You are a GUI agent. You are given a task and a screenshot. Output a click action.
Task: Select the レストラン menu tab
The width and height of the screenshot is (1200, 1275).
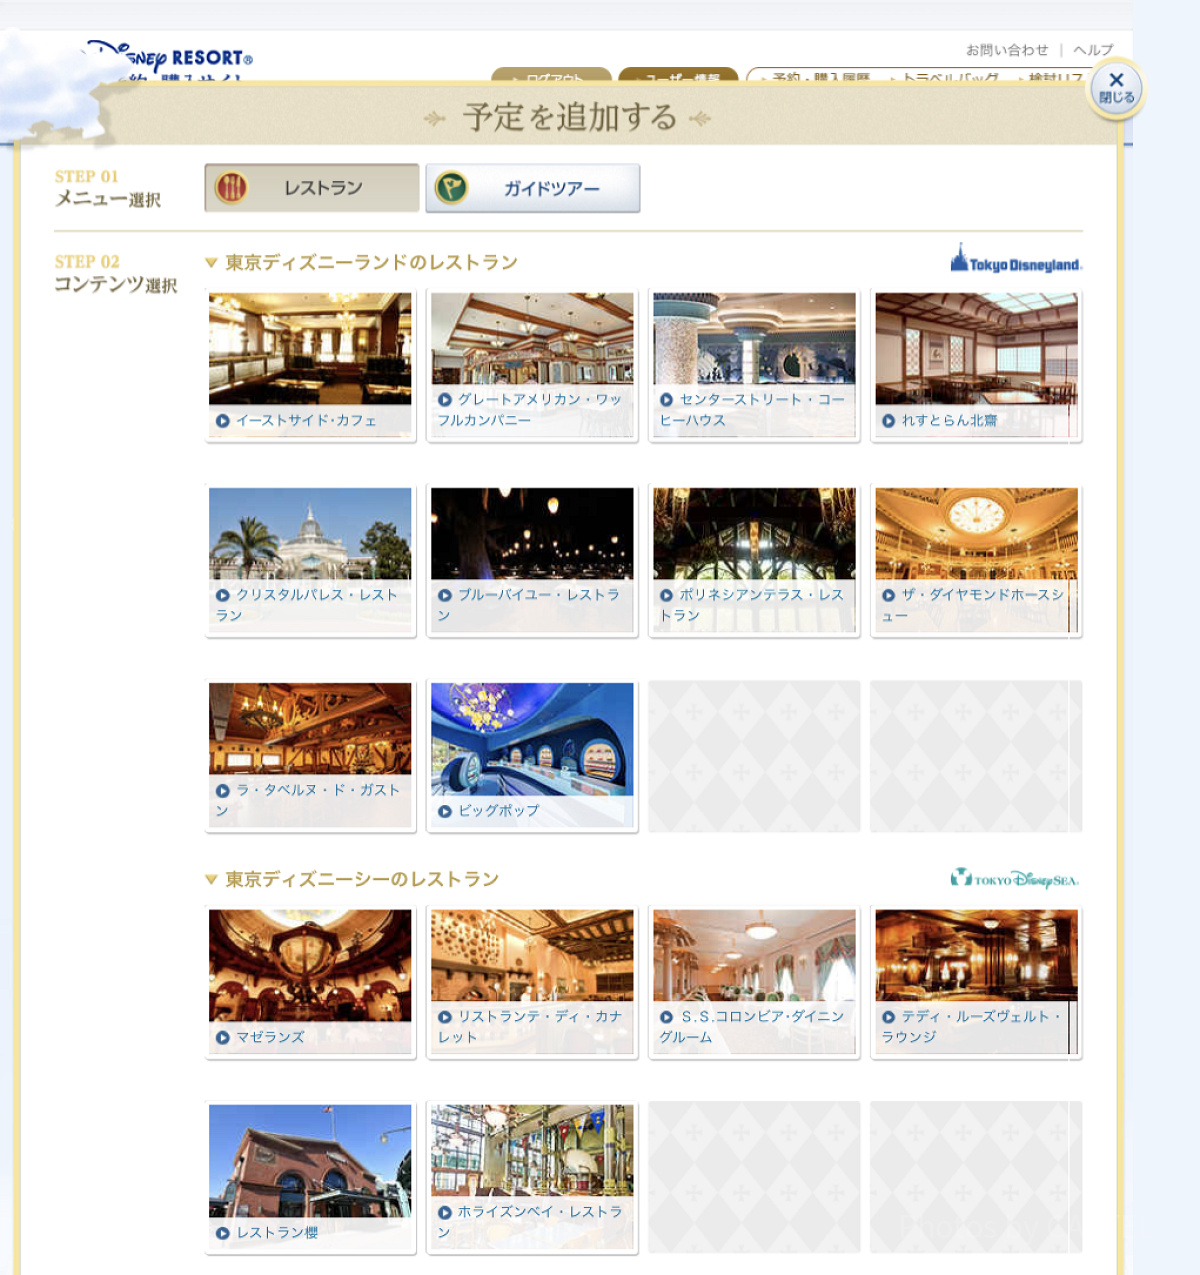tap(312, 188)
